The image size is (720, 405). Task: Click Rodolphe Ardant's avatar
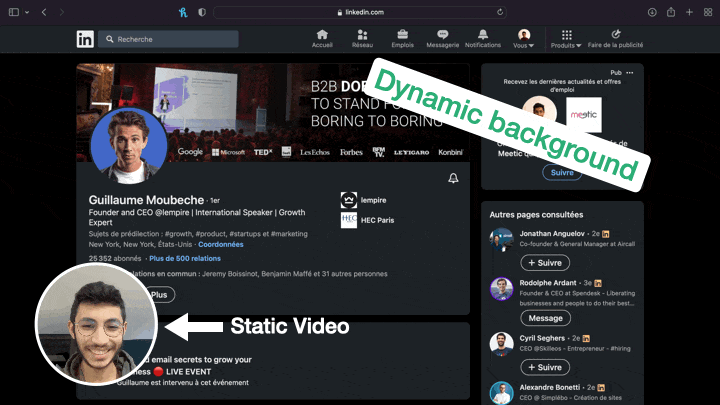click(x=501, y=289)
